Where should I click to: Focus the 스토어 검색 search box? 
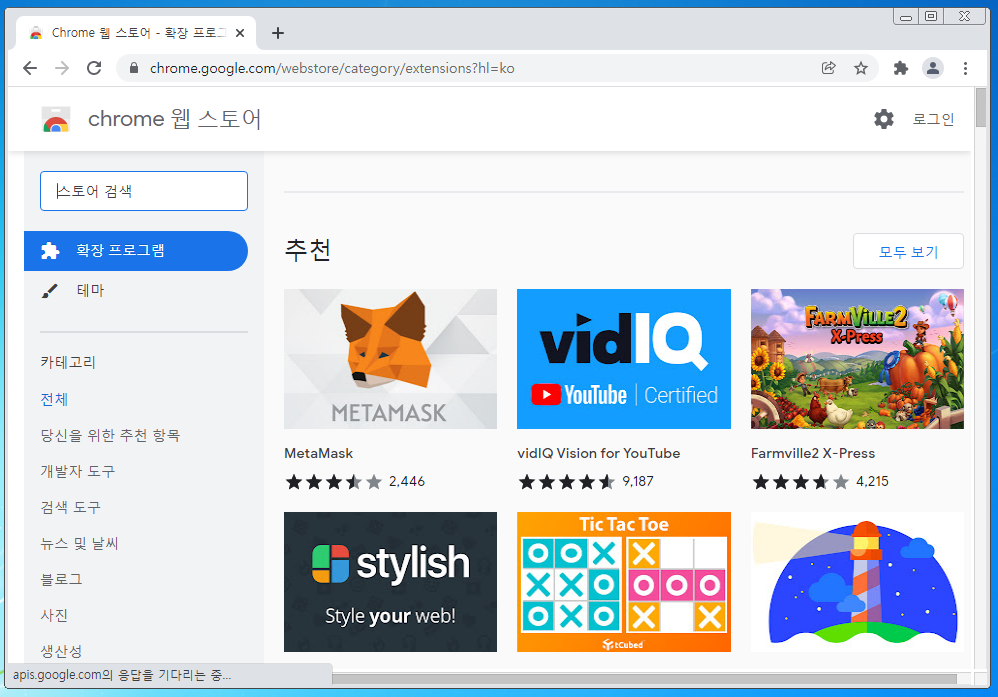click(144, 191)
